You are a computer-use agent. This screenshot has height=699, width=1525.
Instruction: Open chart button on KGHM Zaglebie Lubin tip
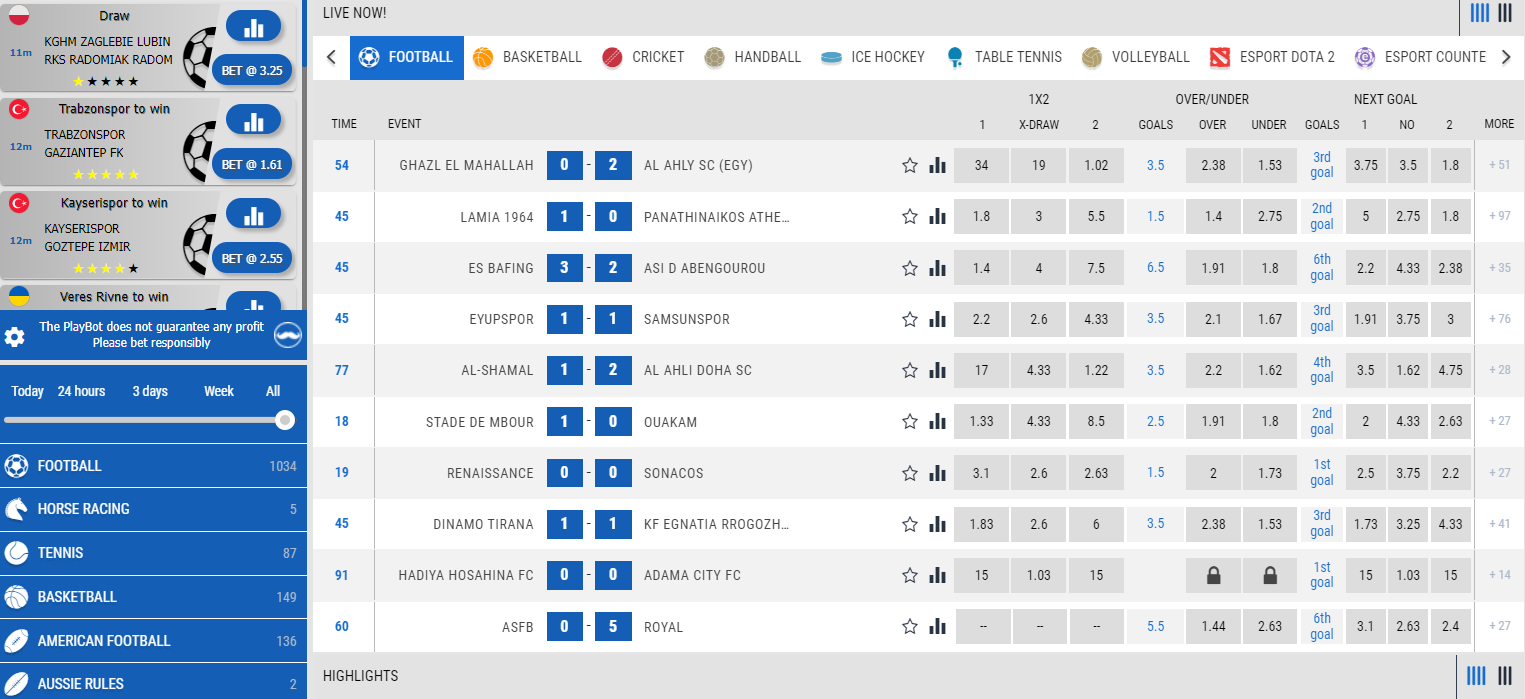pos(253,27)
